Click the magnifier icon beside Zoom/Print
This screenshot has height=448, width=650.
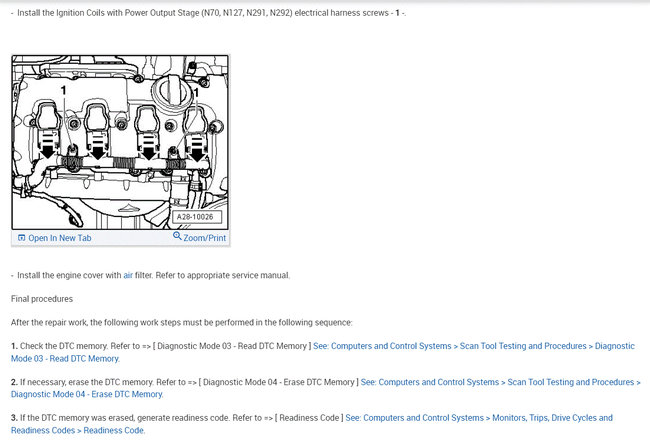[x=177, y=236]
